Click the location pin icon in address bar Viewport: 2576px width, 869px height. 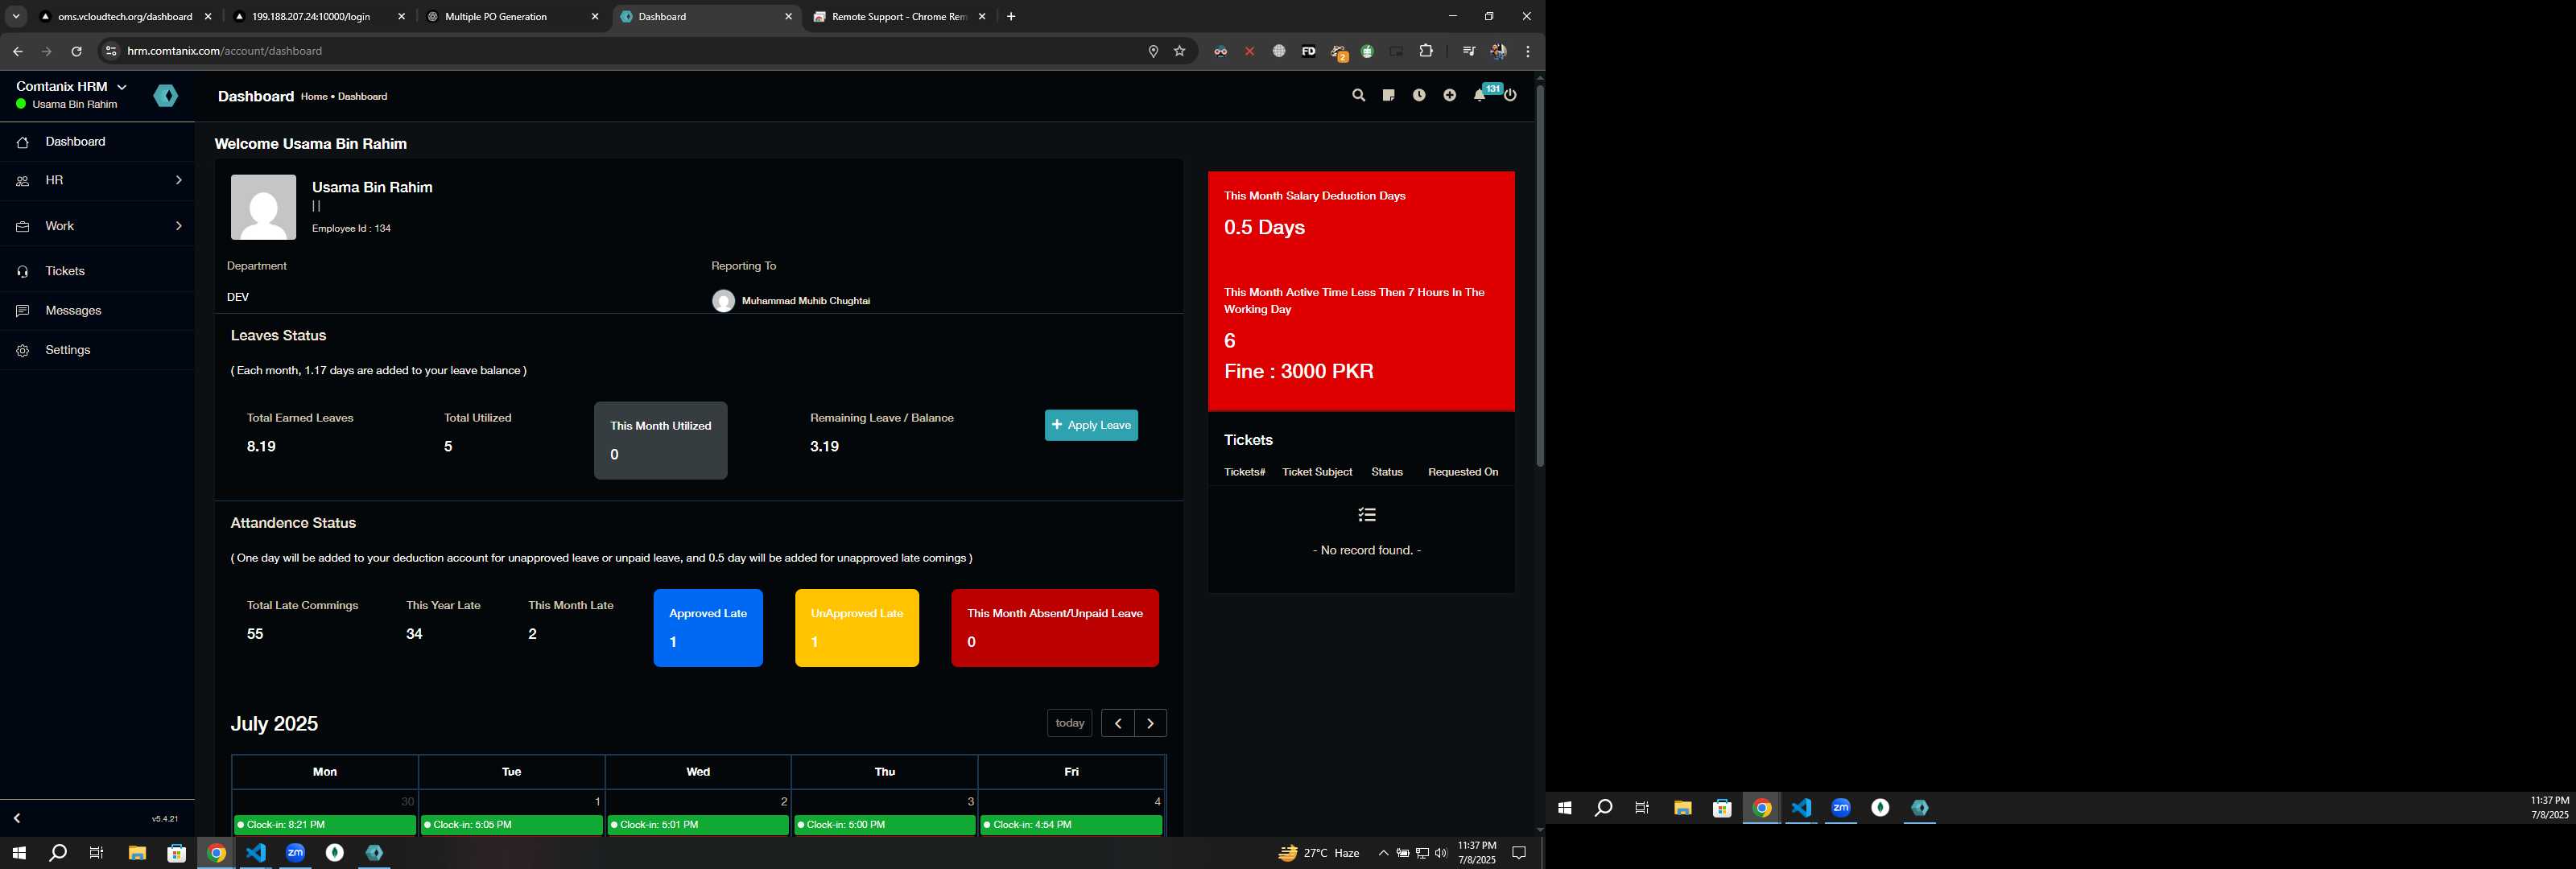[1153, 51]
